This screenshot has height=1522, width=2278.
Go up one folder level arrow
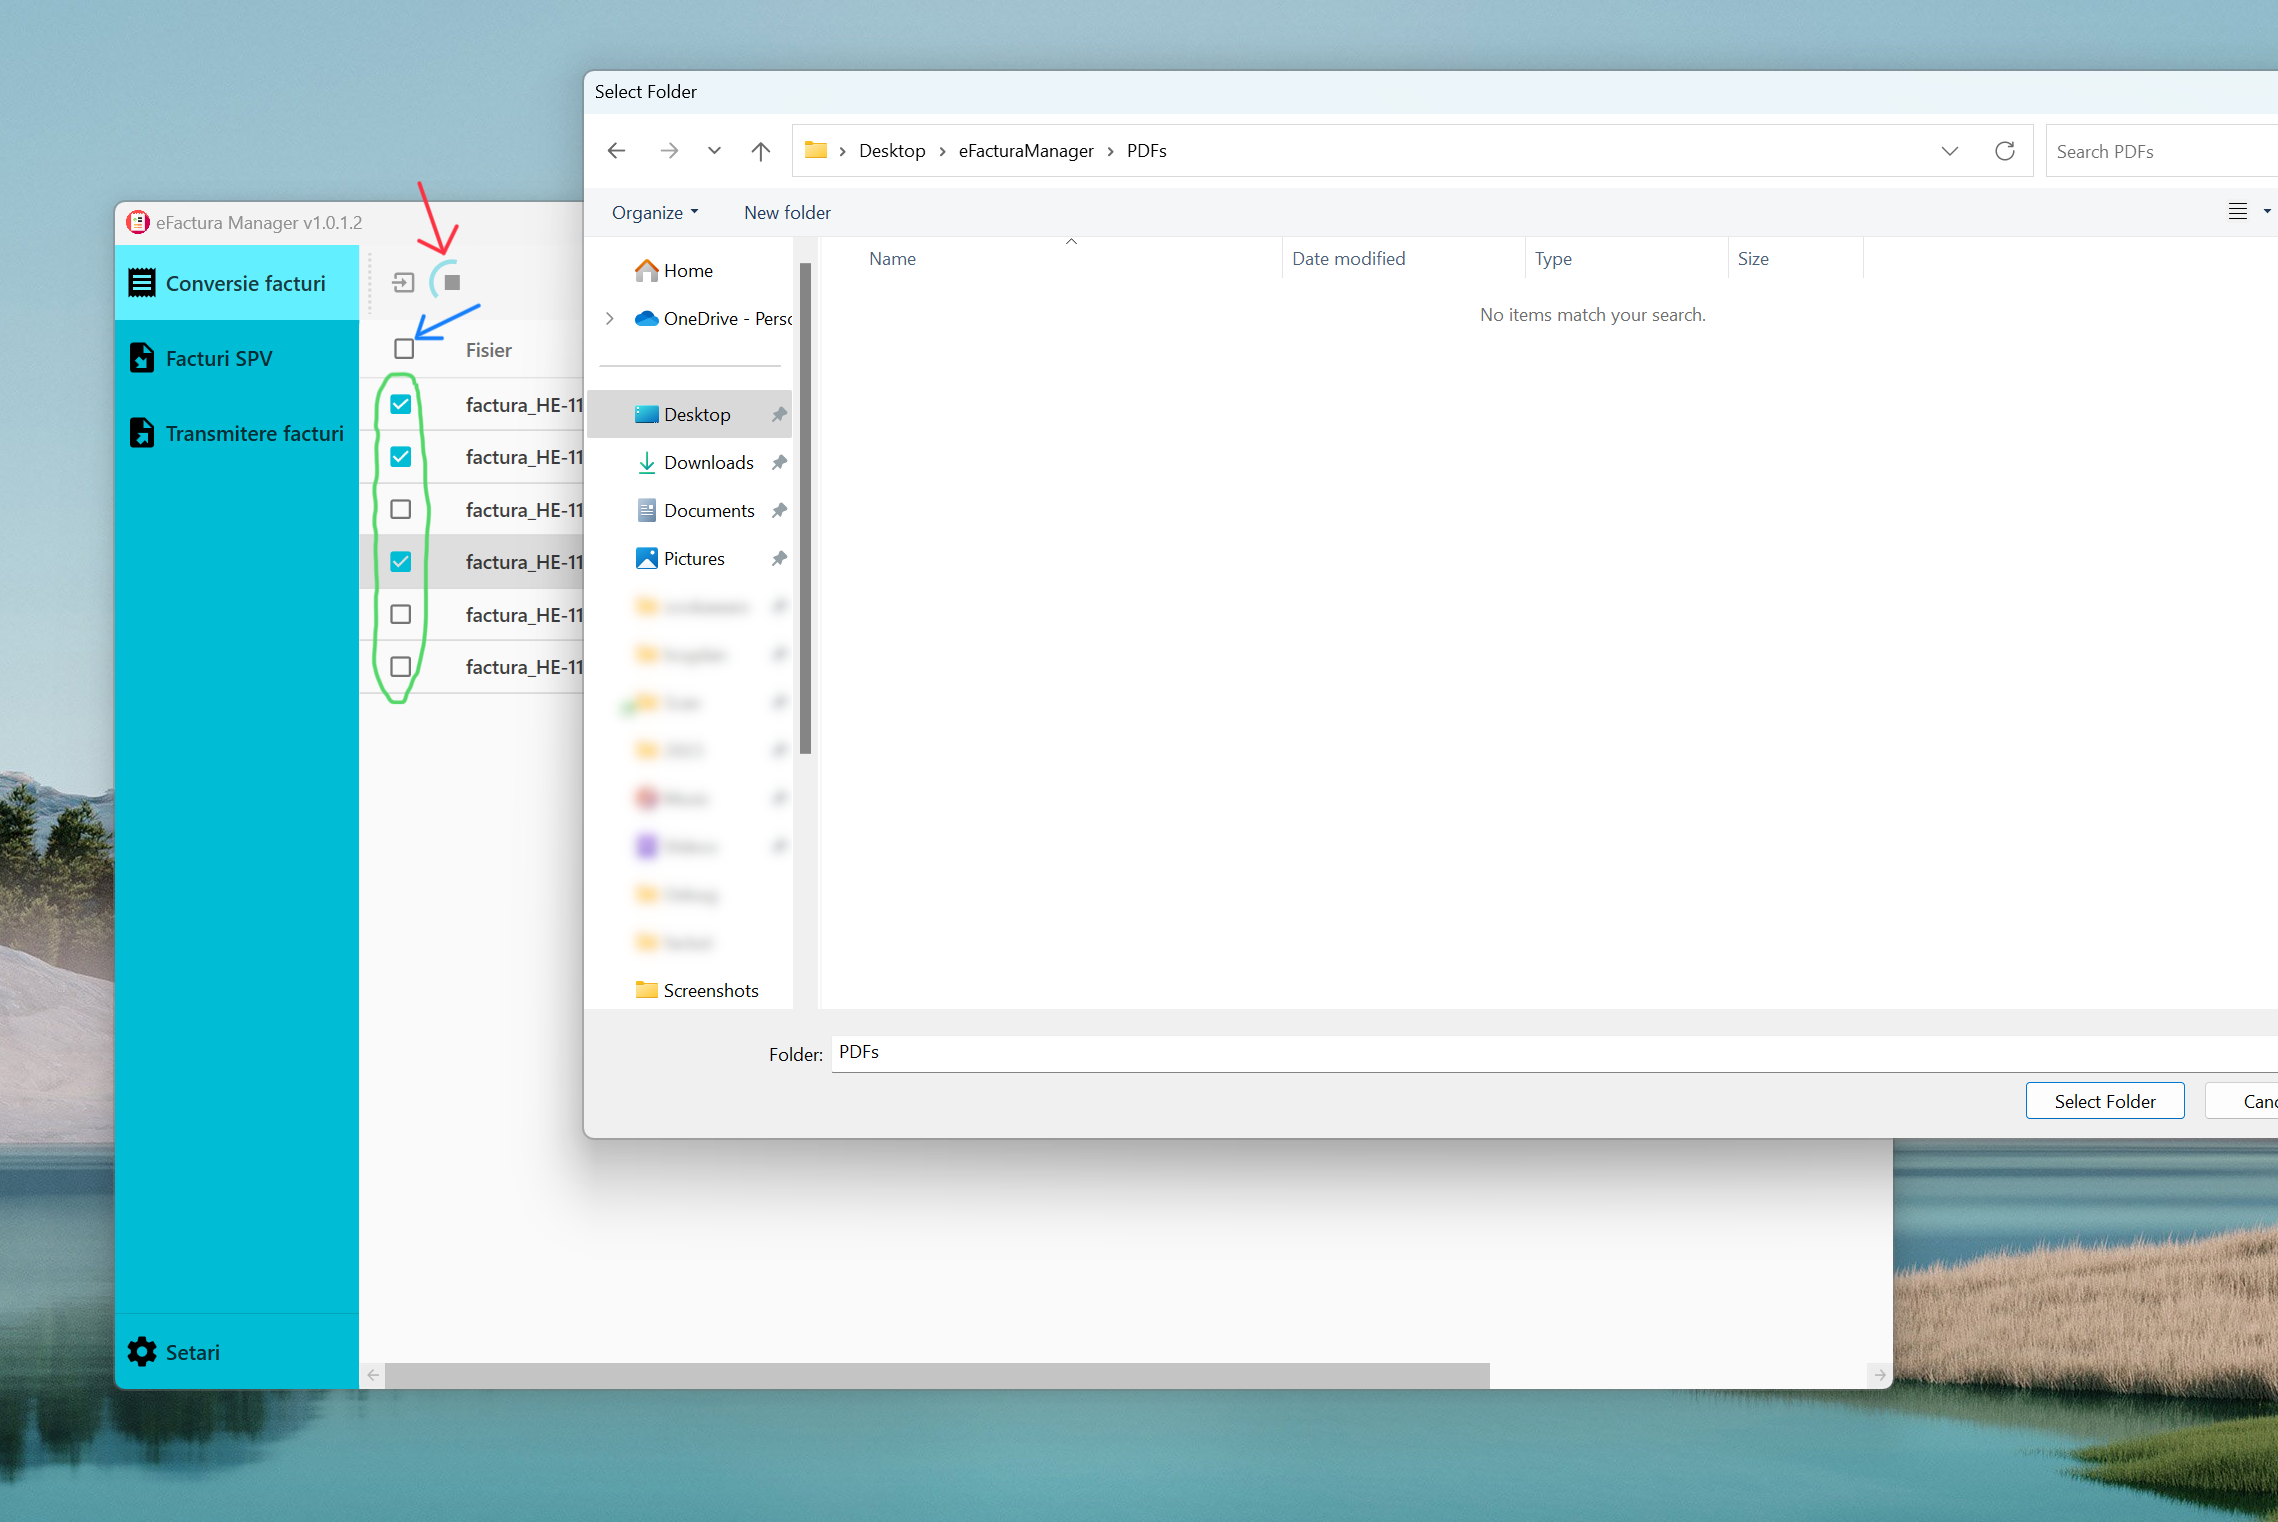click(x=760, y=151)
